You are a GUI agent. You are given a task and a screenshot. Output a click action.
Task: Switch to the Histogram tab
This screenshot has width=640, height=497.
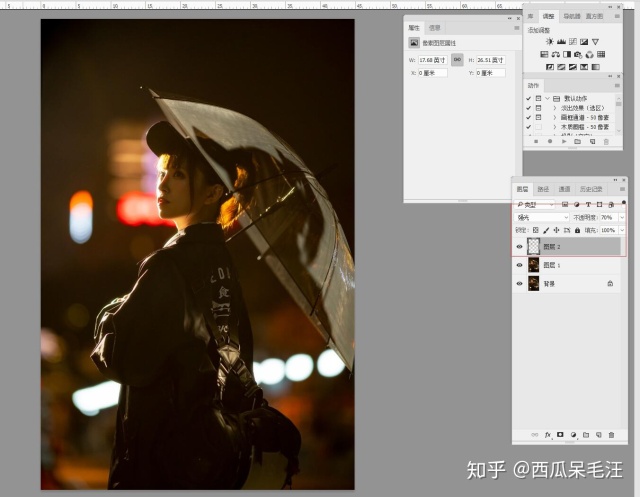pyautogui.click(x=594, y=16)
